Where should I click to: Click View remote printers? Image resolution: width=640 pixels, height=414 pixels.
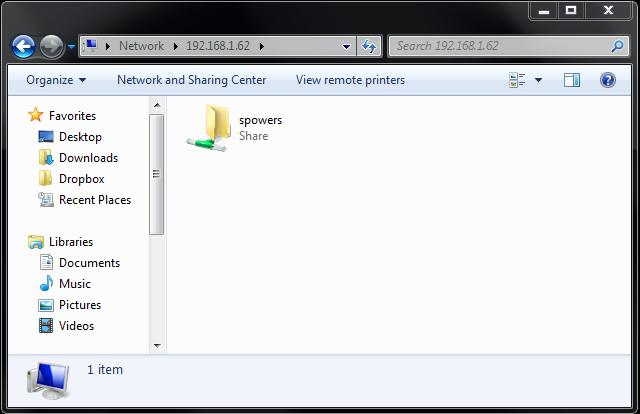click(x=350, y=80)
